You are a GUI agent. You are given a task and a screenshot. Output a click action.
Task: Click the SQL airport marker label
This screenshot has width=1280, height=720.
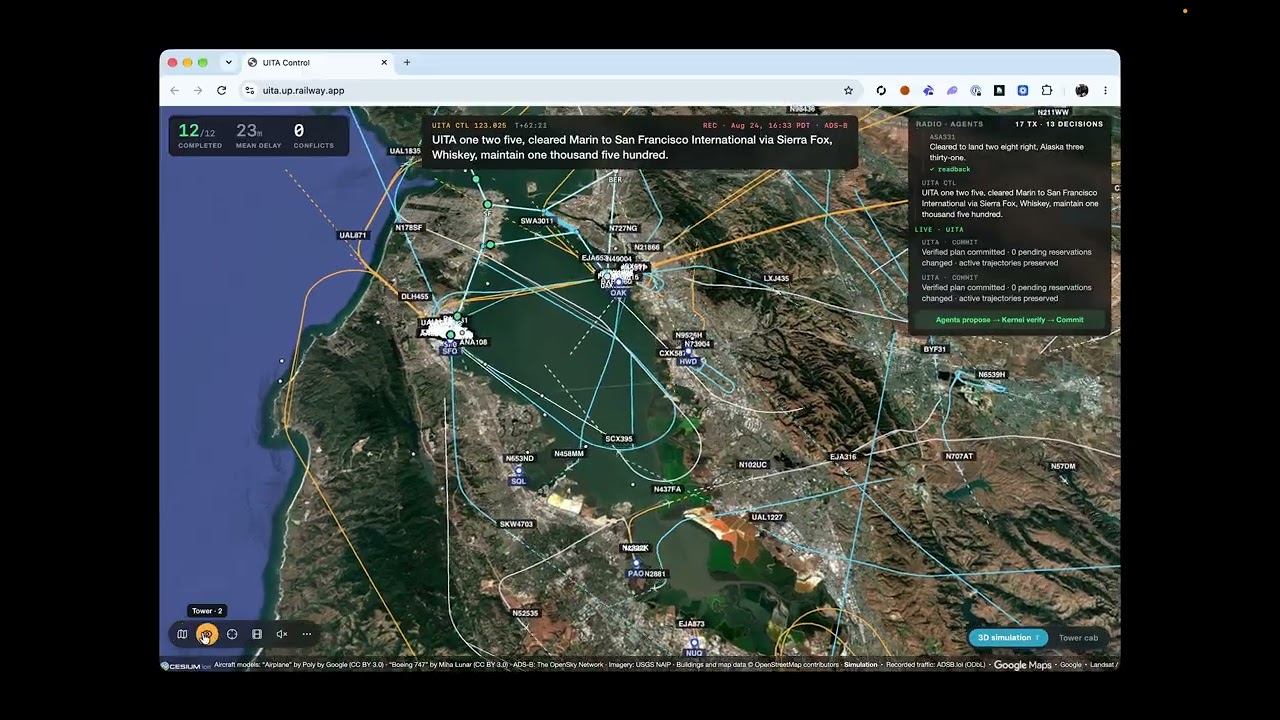(x=518, y=481)
